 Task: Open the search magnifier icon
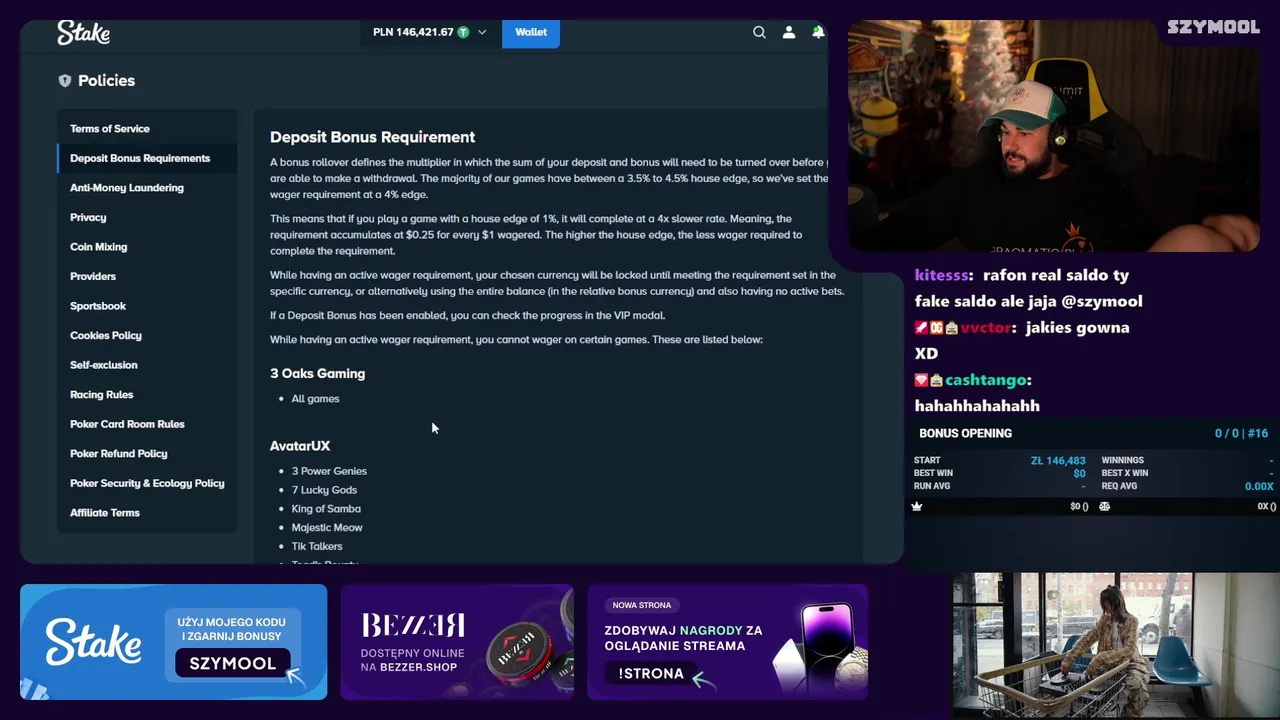click(x=759, y=32)
